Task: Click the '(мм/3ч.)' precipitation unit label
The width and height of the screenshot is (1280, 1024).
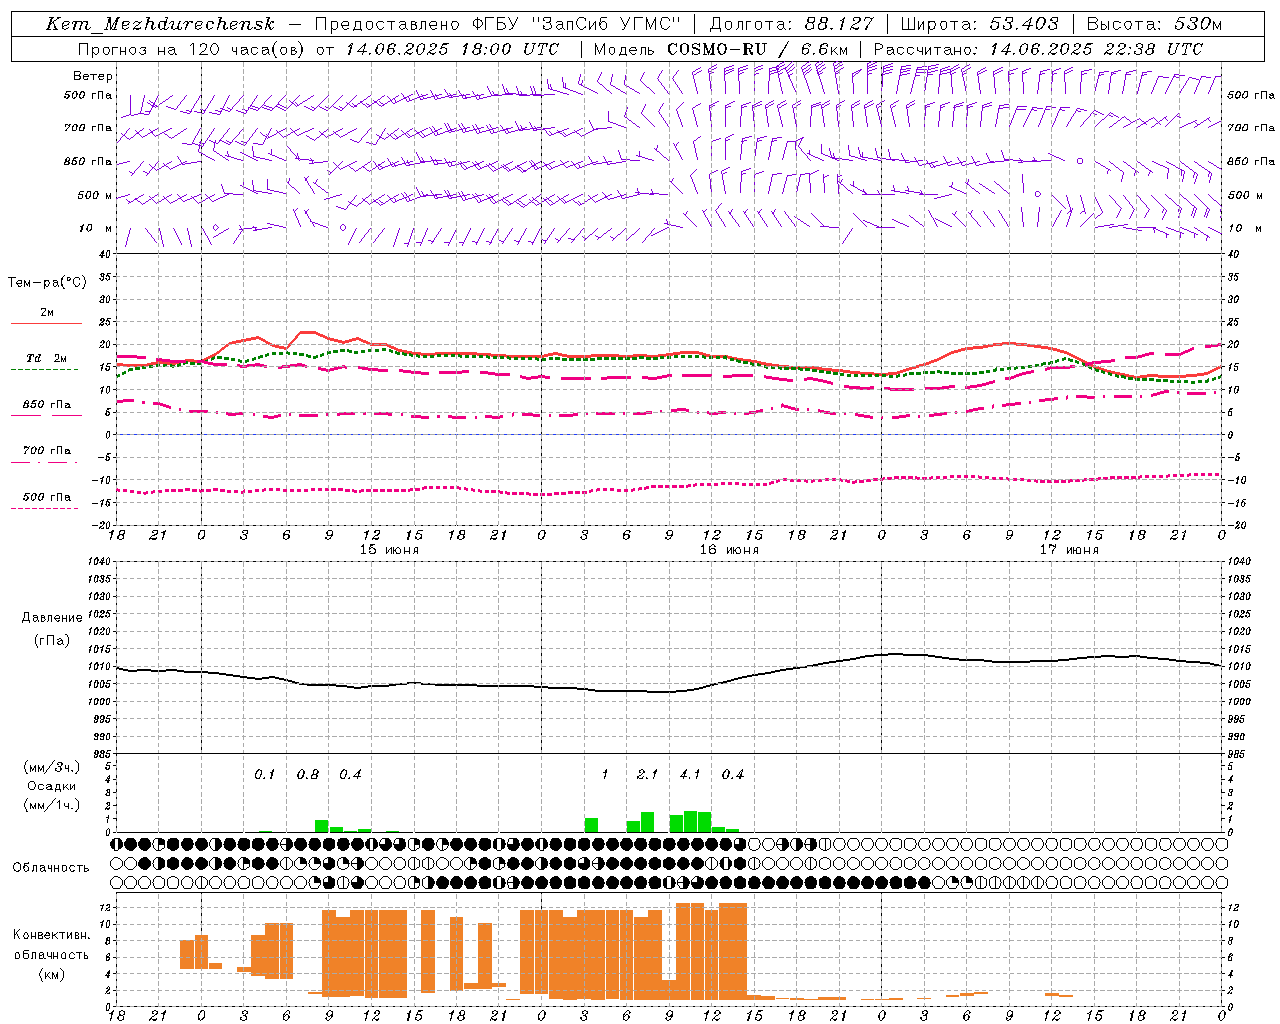Action: coord(52,767)
